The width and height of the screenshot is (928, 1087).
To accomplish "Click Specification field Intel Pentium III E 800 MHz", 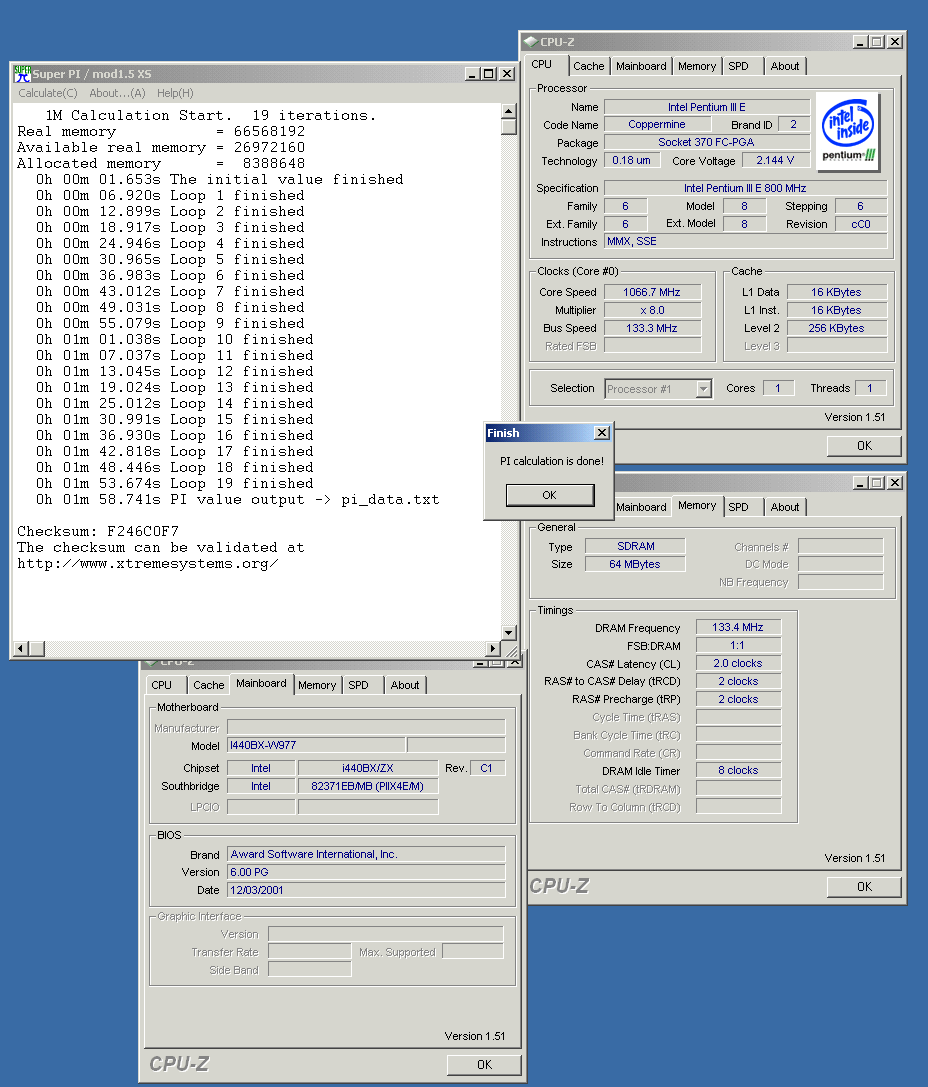I will [746, 188].
